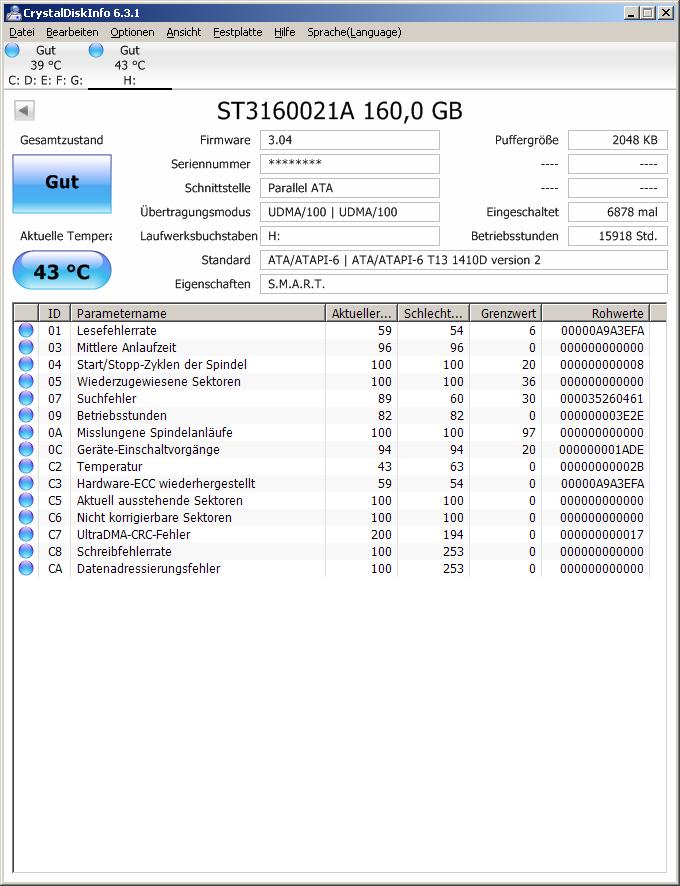Click status orb of Aktuell ausstehende Sektoren row
Screen dimensions: 680x886
pyautogui.click(x=26, y=500)
